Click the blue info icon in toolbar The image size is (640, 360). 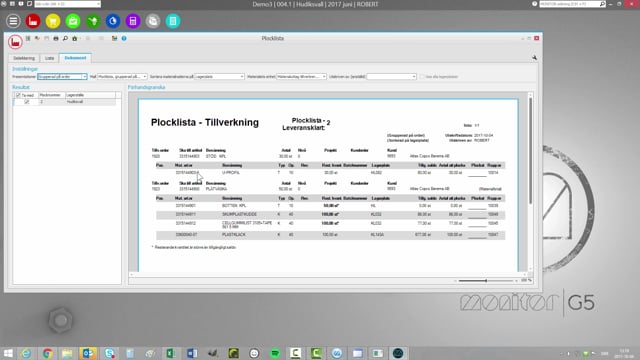tap(124, 38)
